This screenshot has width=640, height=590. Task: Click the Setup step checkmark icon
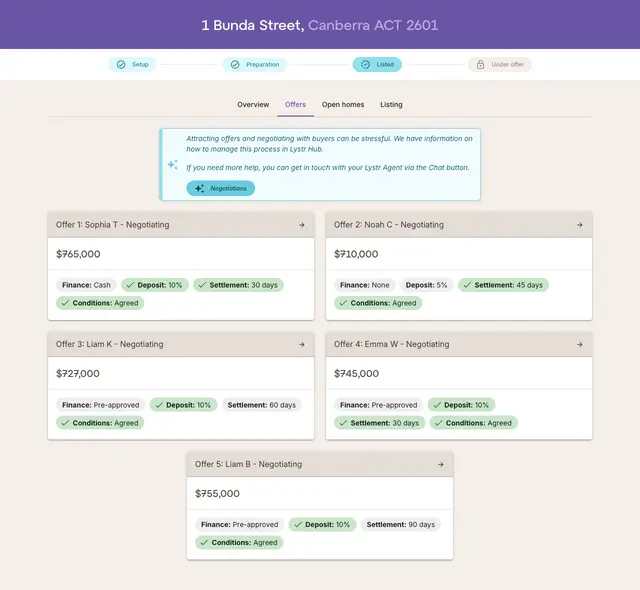[x=121, y=64]
